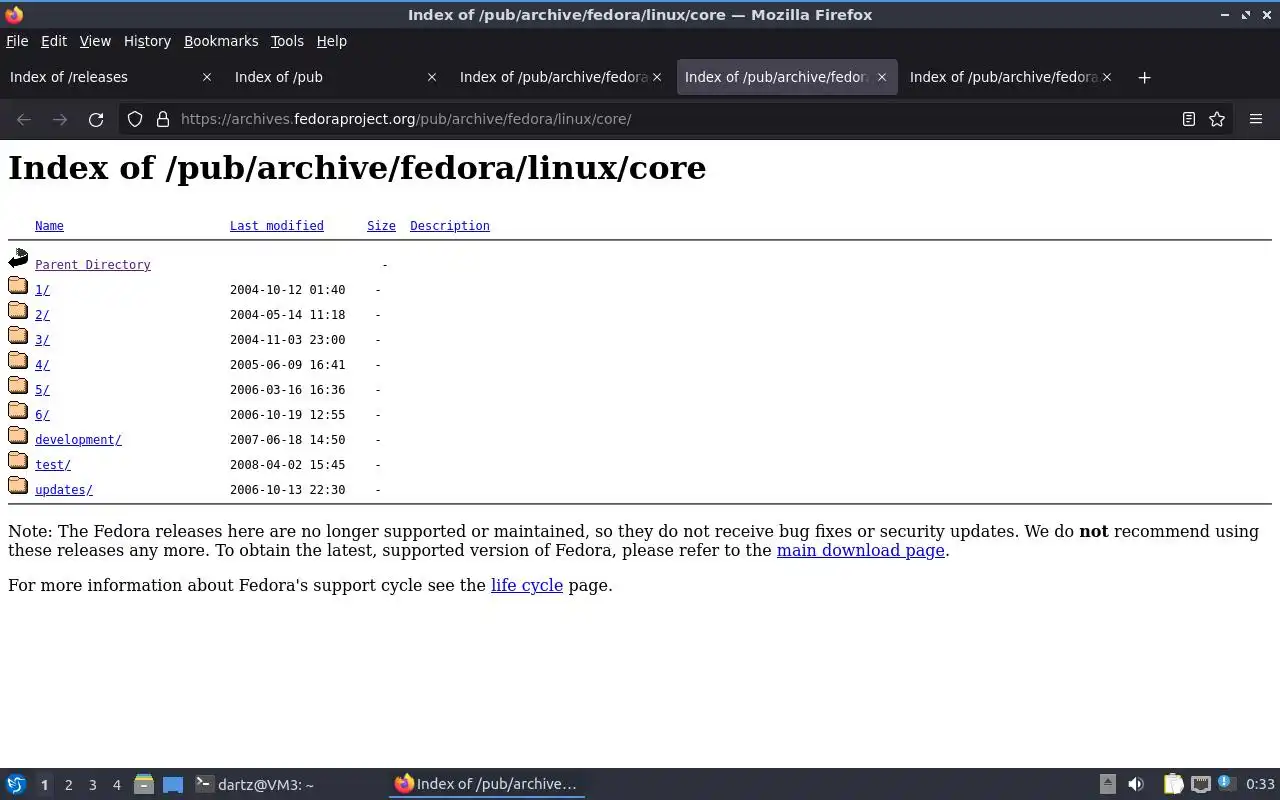The height and width of the screenshot is (800, 1280).
Task: Follow the life cycle link
Action: 527,585
